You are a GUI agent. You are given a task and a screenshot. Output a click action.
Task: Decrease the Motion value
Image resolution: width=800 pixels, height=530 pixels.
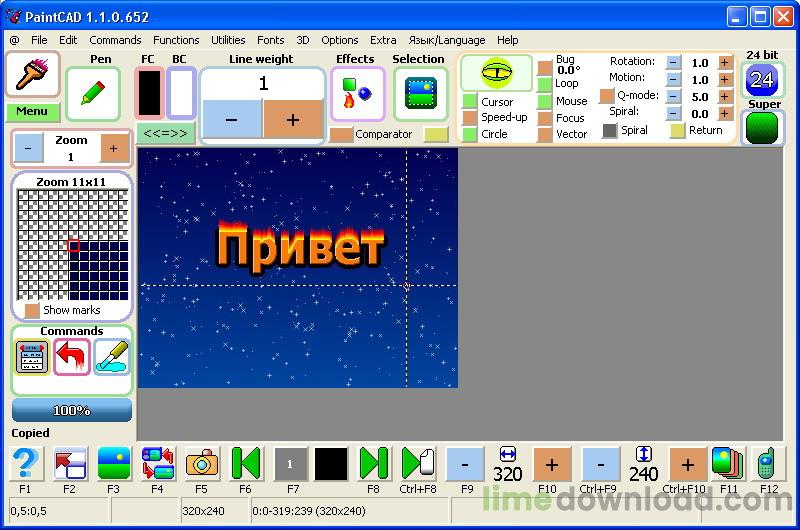(673, 80)
